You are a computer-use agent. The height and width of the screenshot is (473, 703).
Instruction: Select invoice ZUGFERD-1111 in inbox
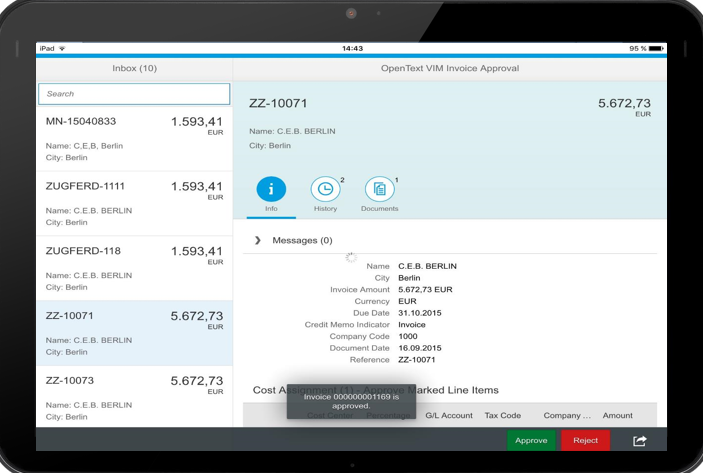(134, 203)
